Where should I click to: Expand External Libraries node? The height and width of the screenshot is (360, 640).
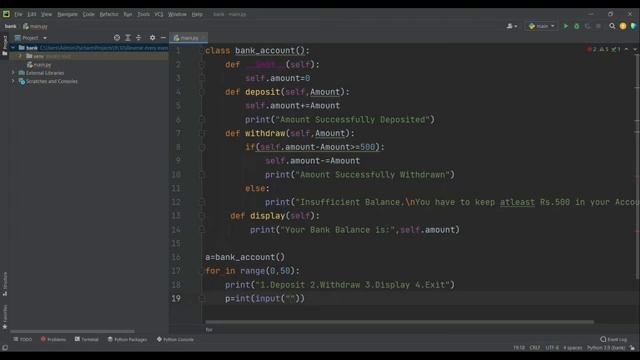(x=13, y=73)
